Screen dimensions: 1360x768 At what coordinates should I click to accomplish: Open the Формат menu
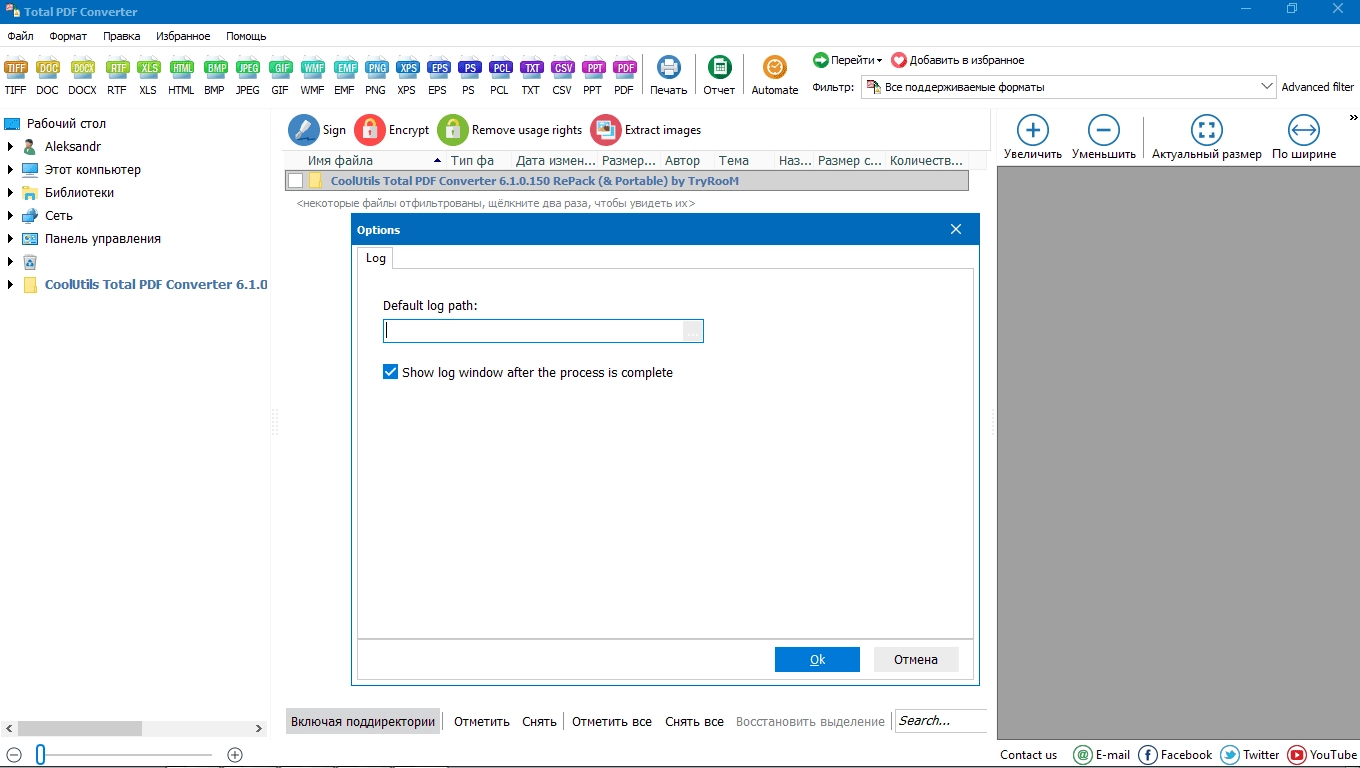point(68,36)
